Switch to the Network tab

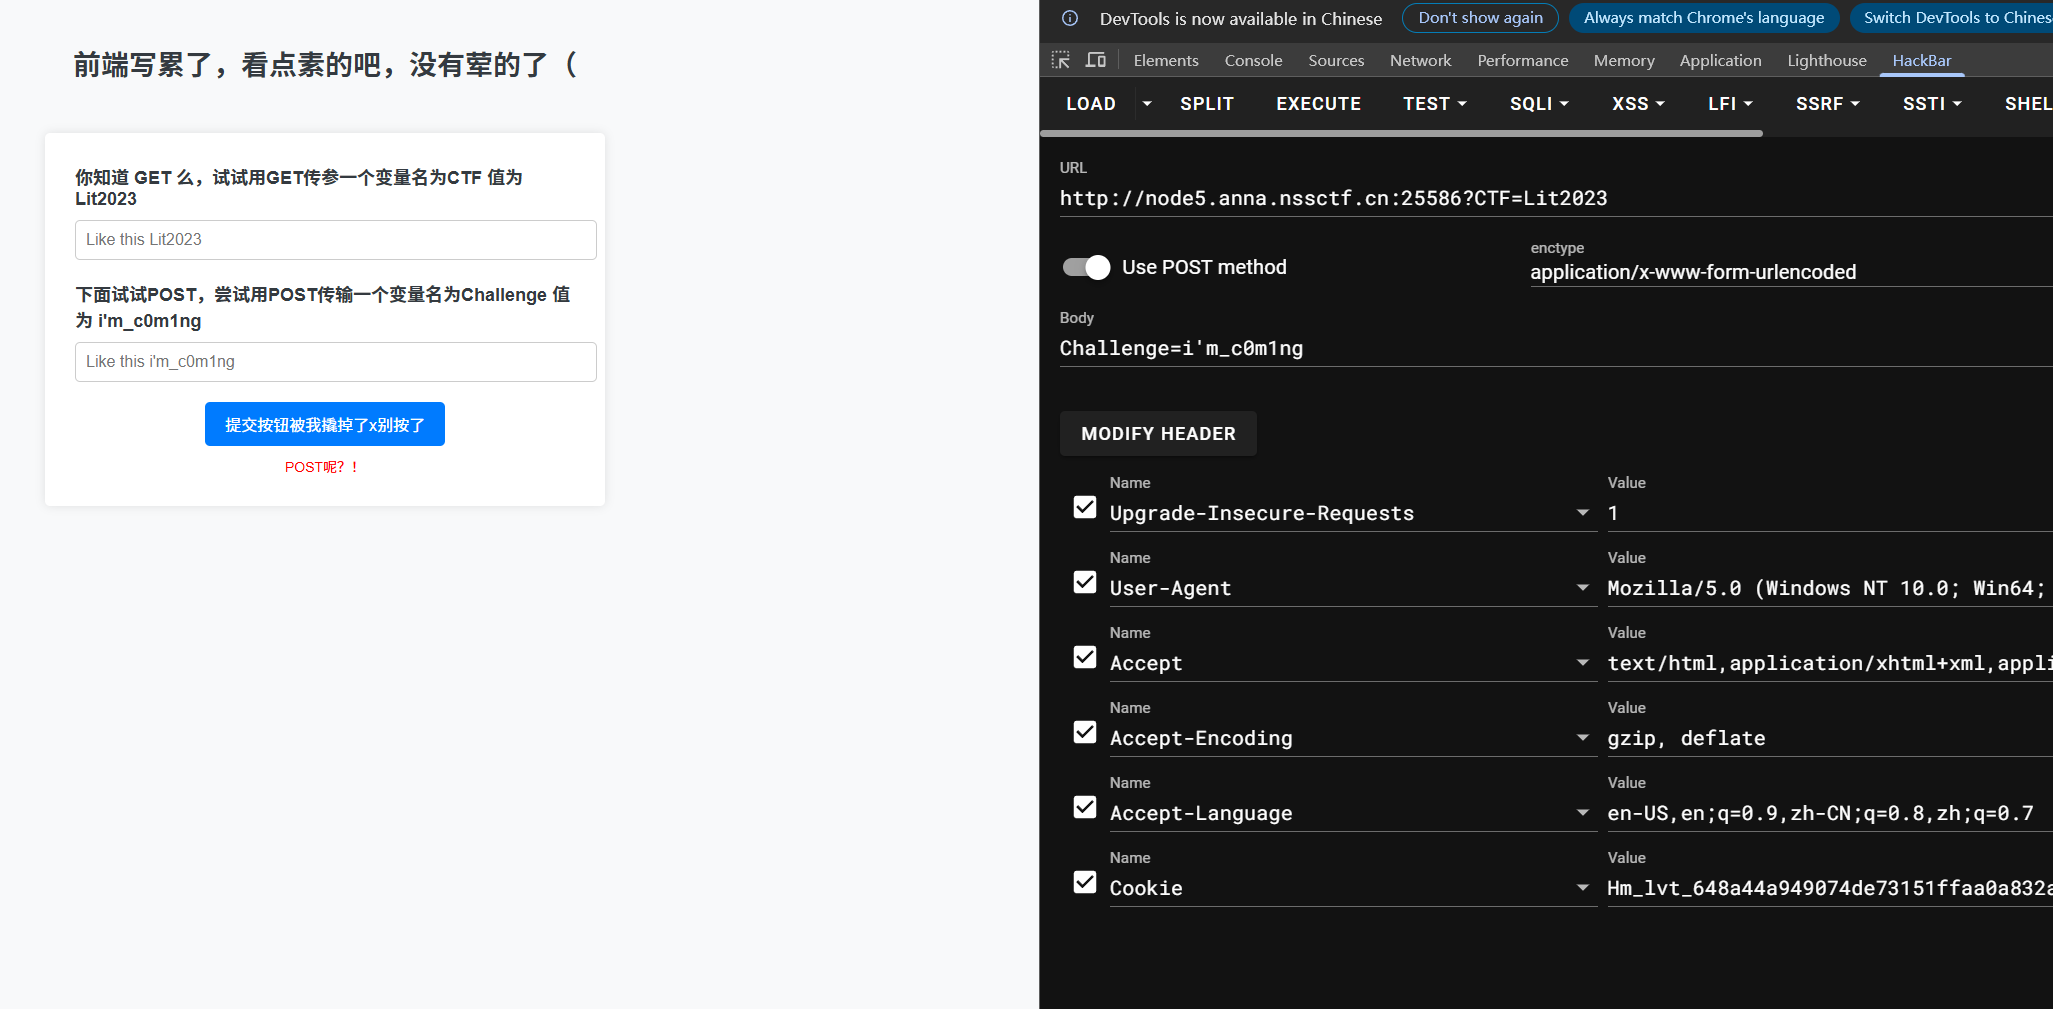pyautogui.click(x=1420, y=61)
